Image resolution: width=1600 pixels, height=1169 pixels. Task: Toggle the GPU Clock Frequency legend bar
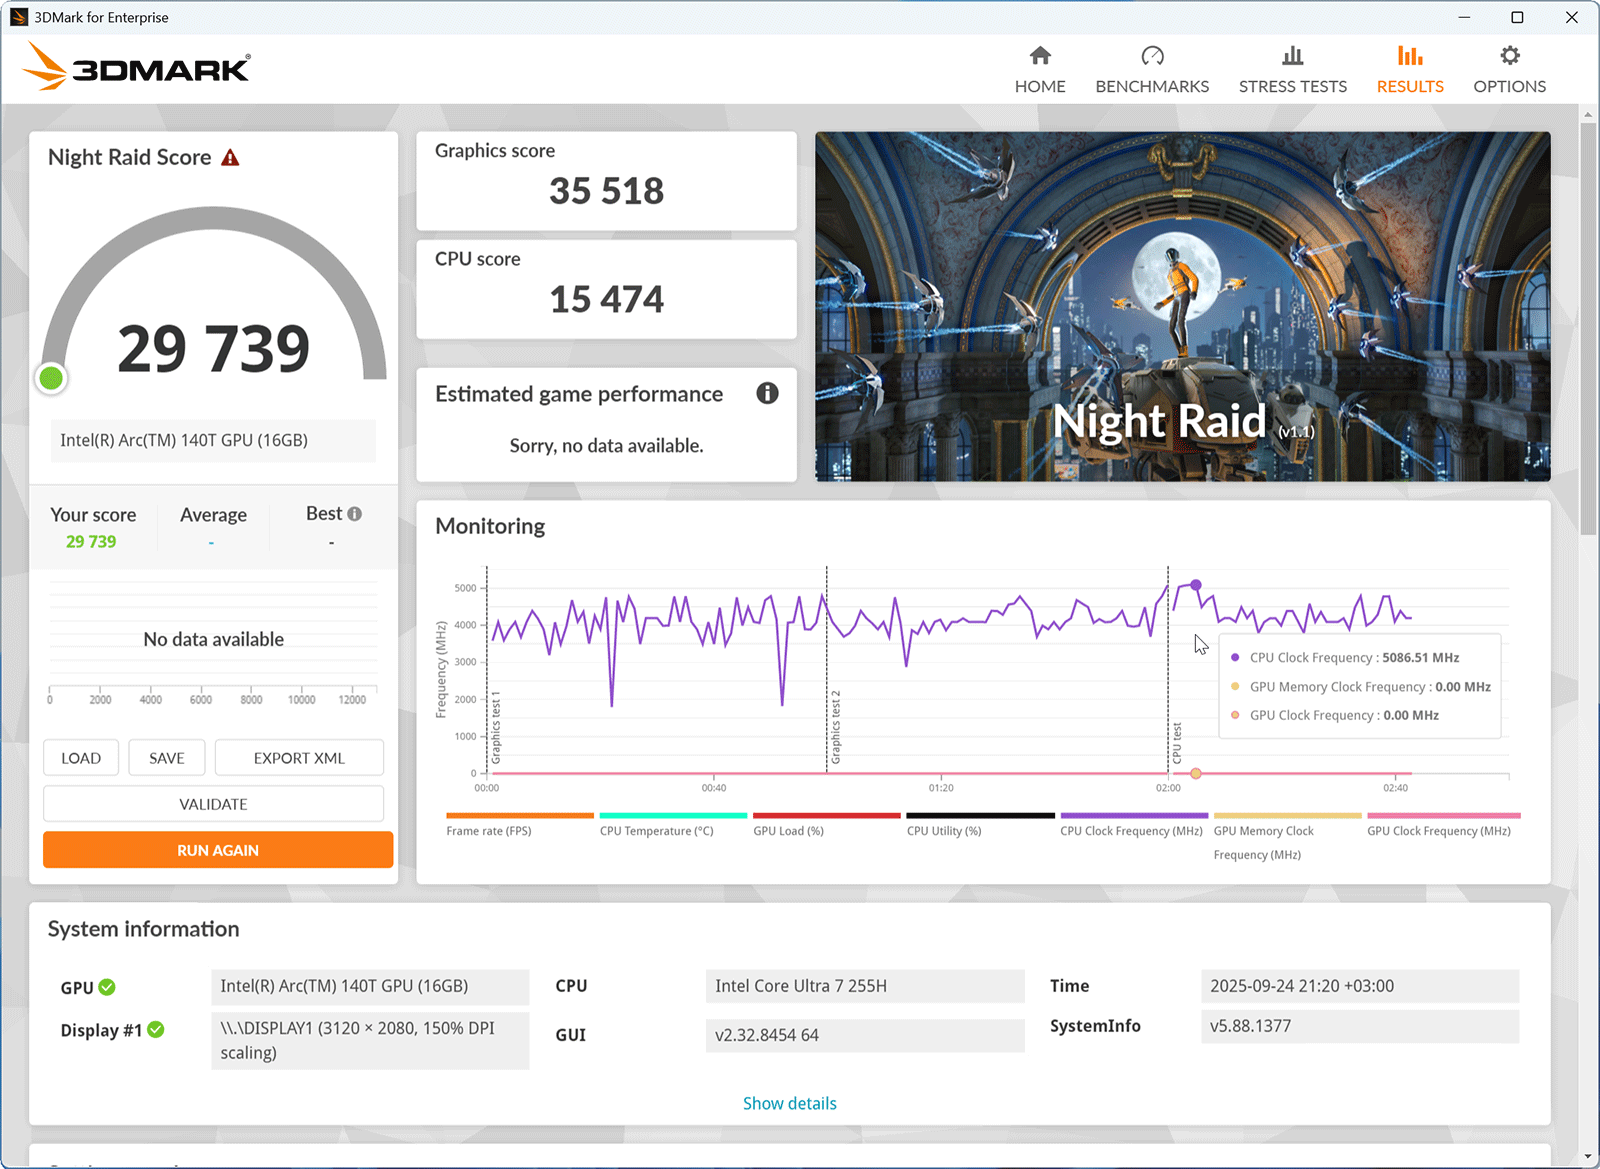[x=1444, y=816]
